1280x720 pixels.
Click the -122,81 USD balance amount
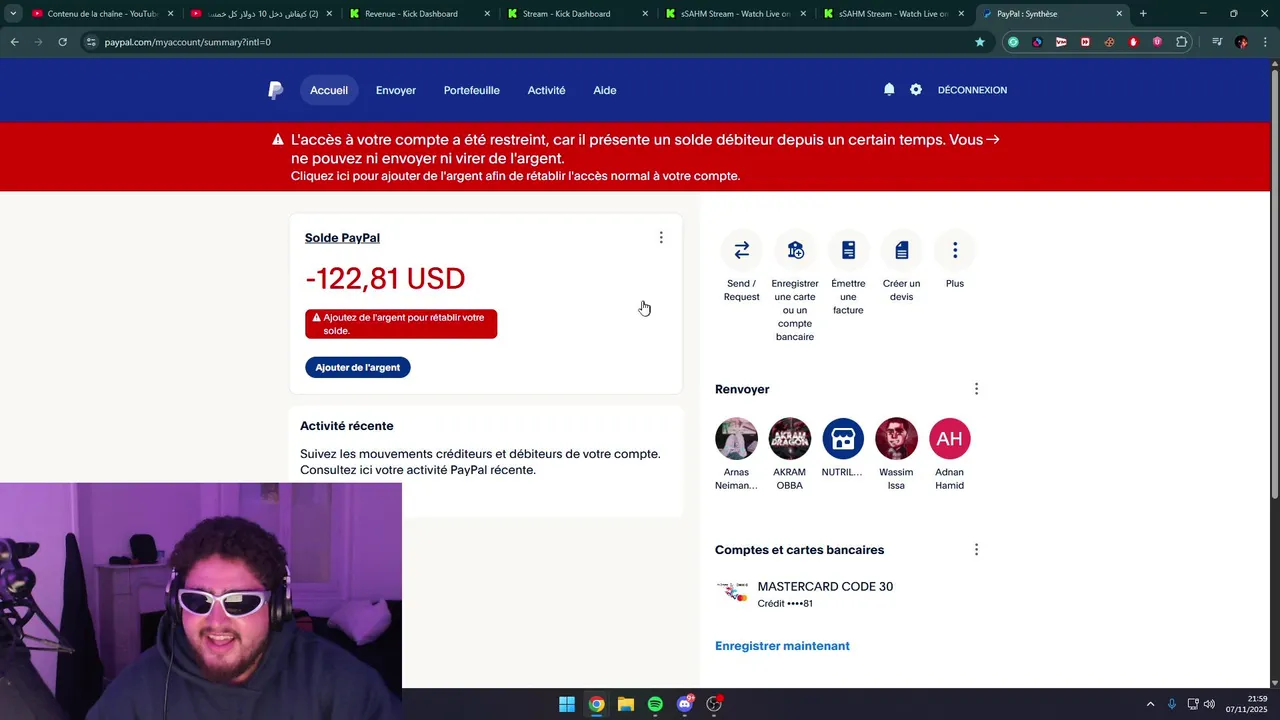click(385, 278)
